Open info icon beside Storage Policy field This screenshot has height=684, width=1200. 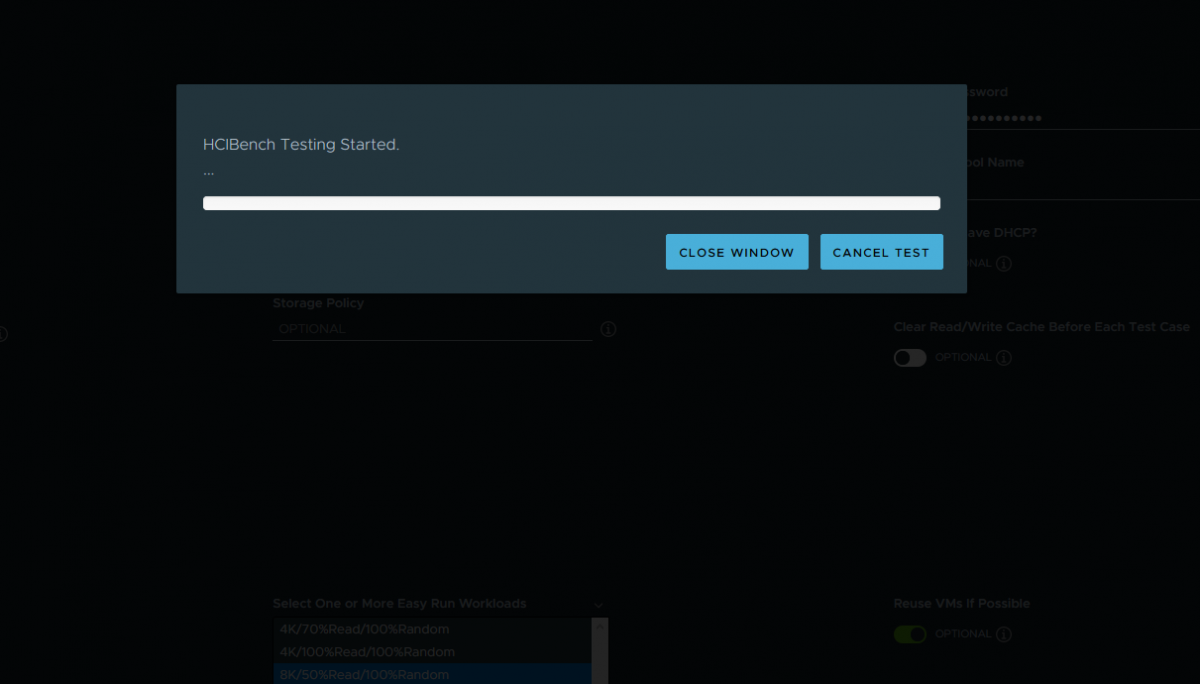coord(608,329)
